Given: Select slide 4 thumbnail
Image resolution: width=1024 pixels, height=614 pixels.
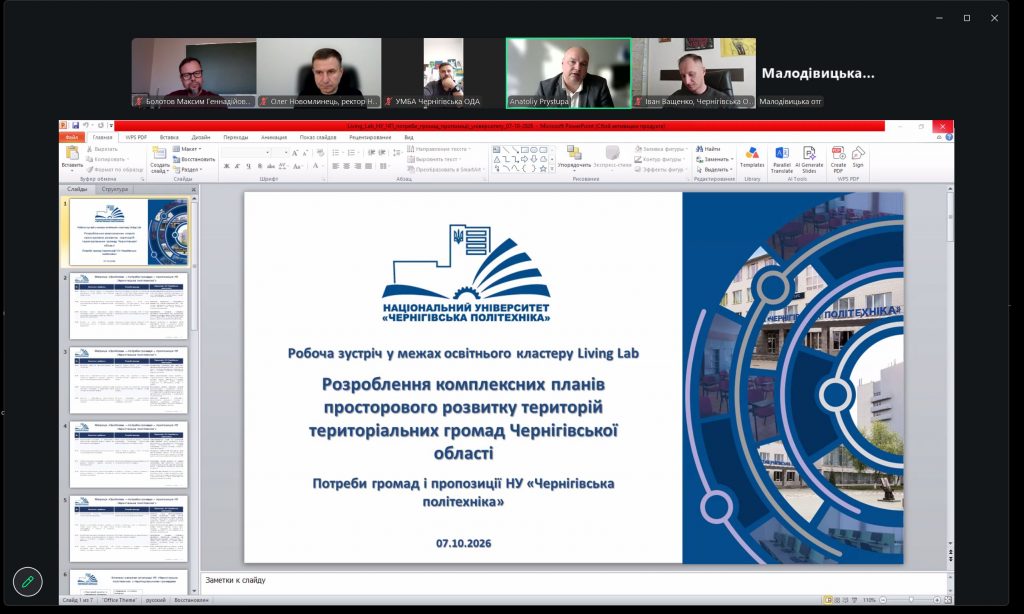Looking at the screenshot, I should click(x=129, y=454).
